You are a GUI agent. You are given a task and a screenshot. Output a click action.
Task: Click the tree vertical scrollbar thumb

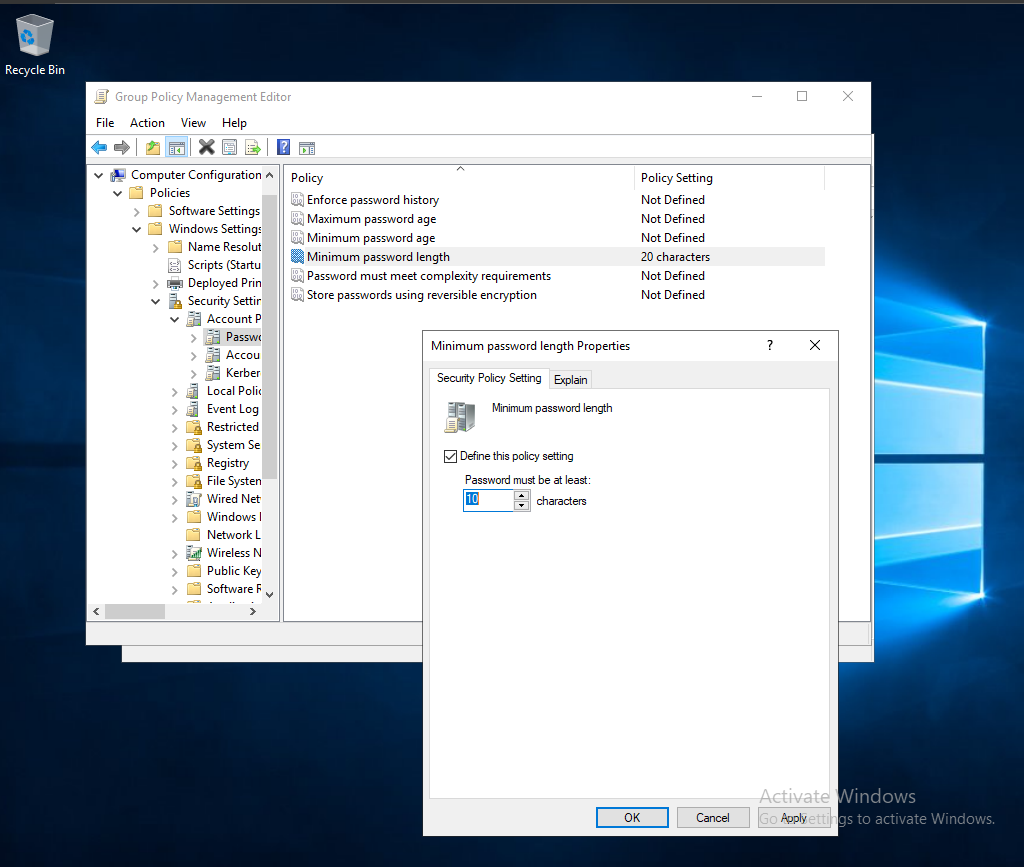(x=270, y=337)
